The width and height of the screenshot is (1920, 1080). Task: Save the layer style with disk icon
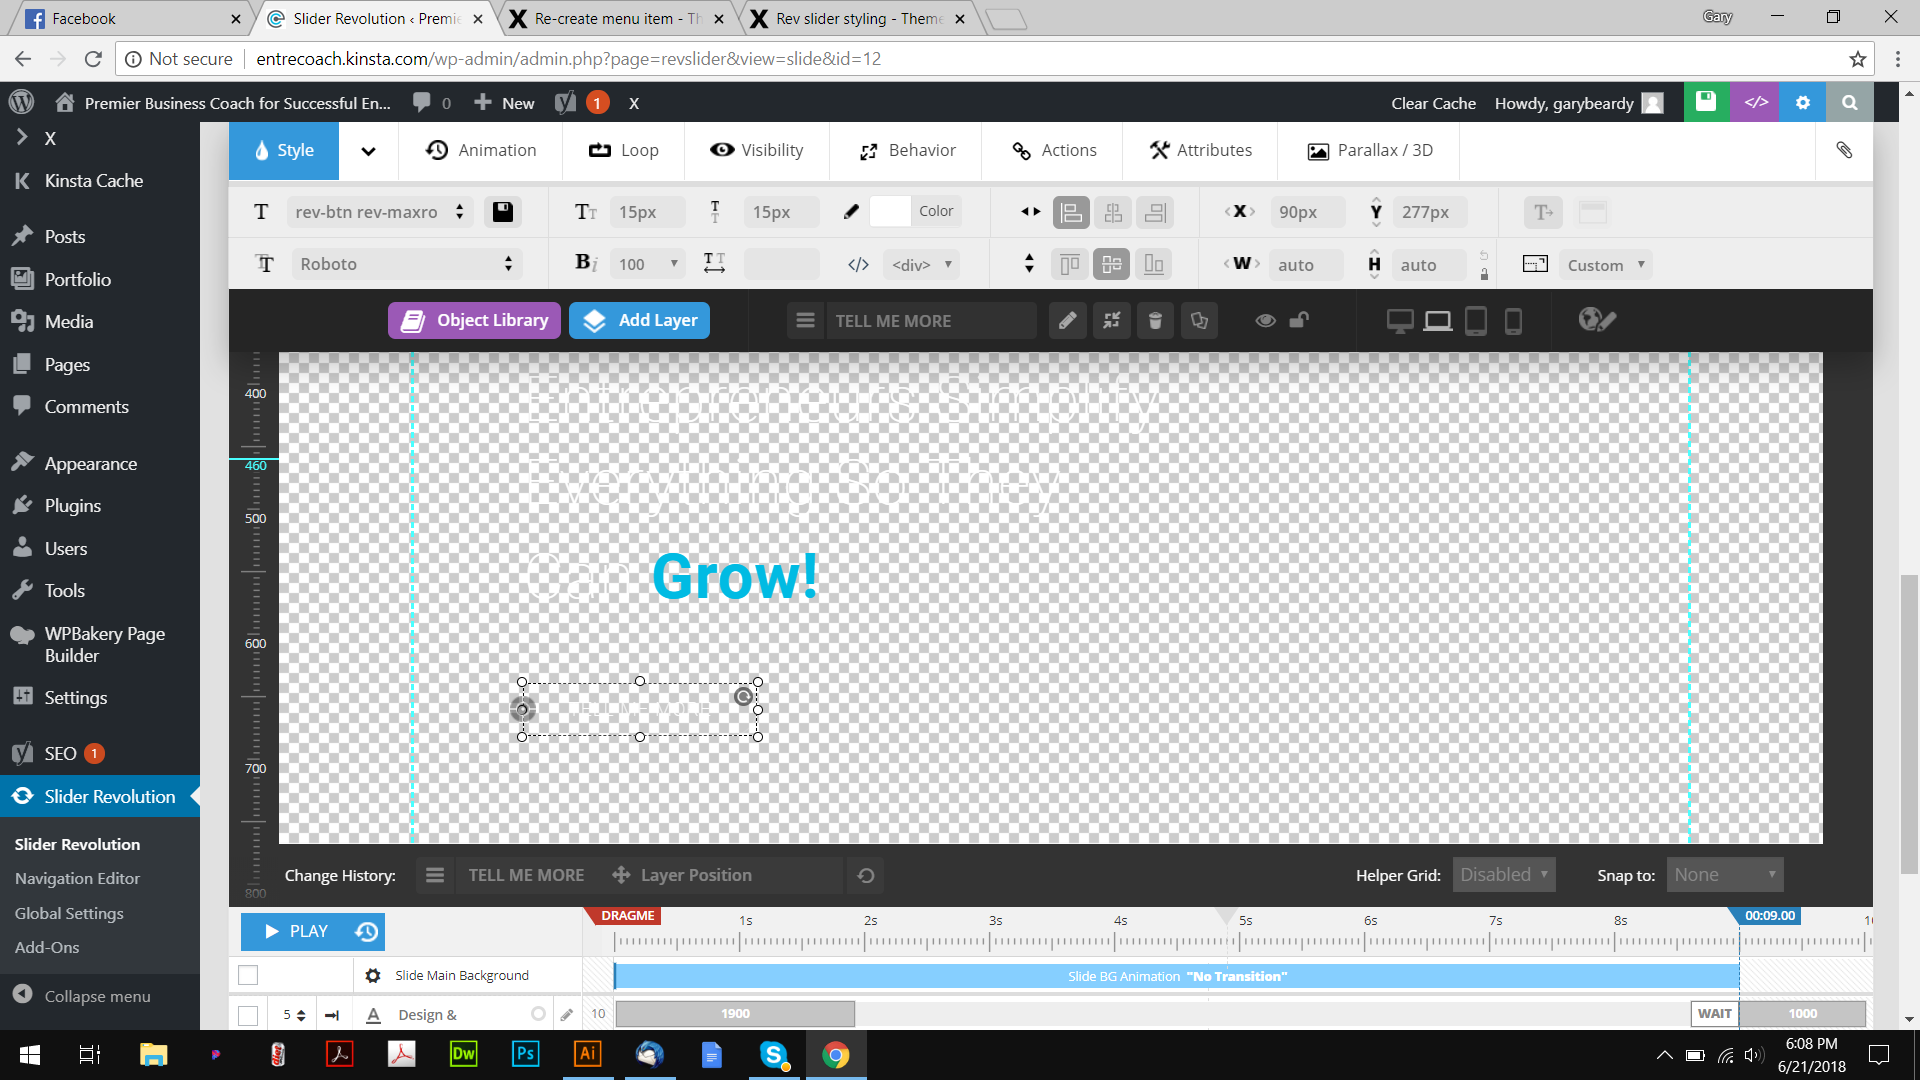pos(503,212)
